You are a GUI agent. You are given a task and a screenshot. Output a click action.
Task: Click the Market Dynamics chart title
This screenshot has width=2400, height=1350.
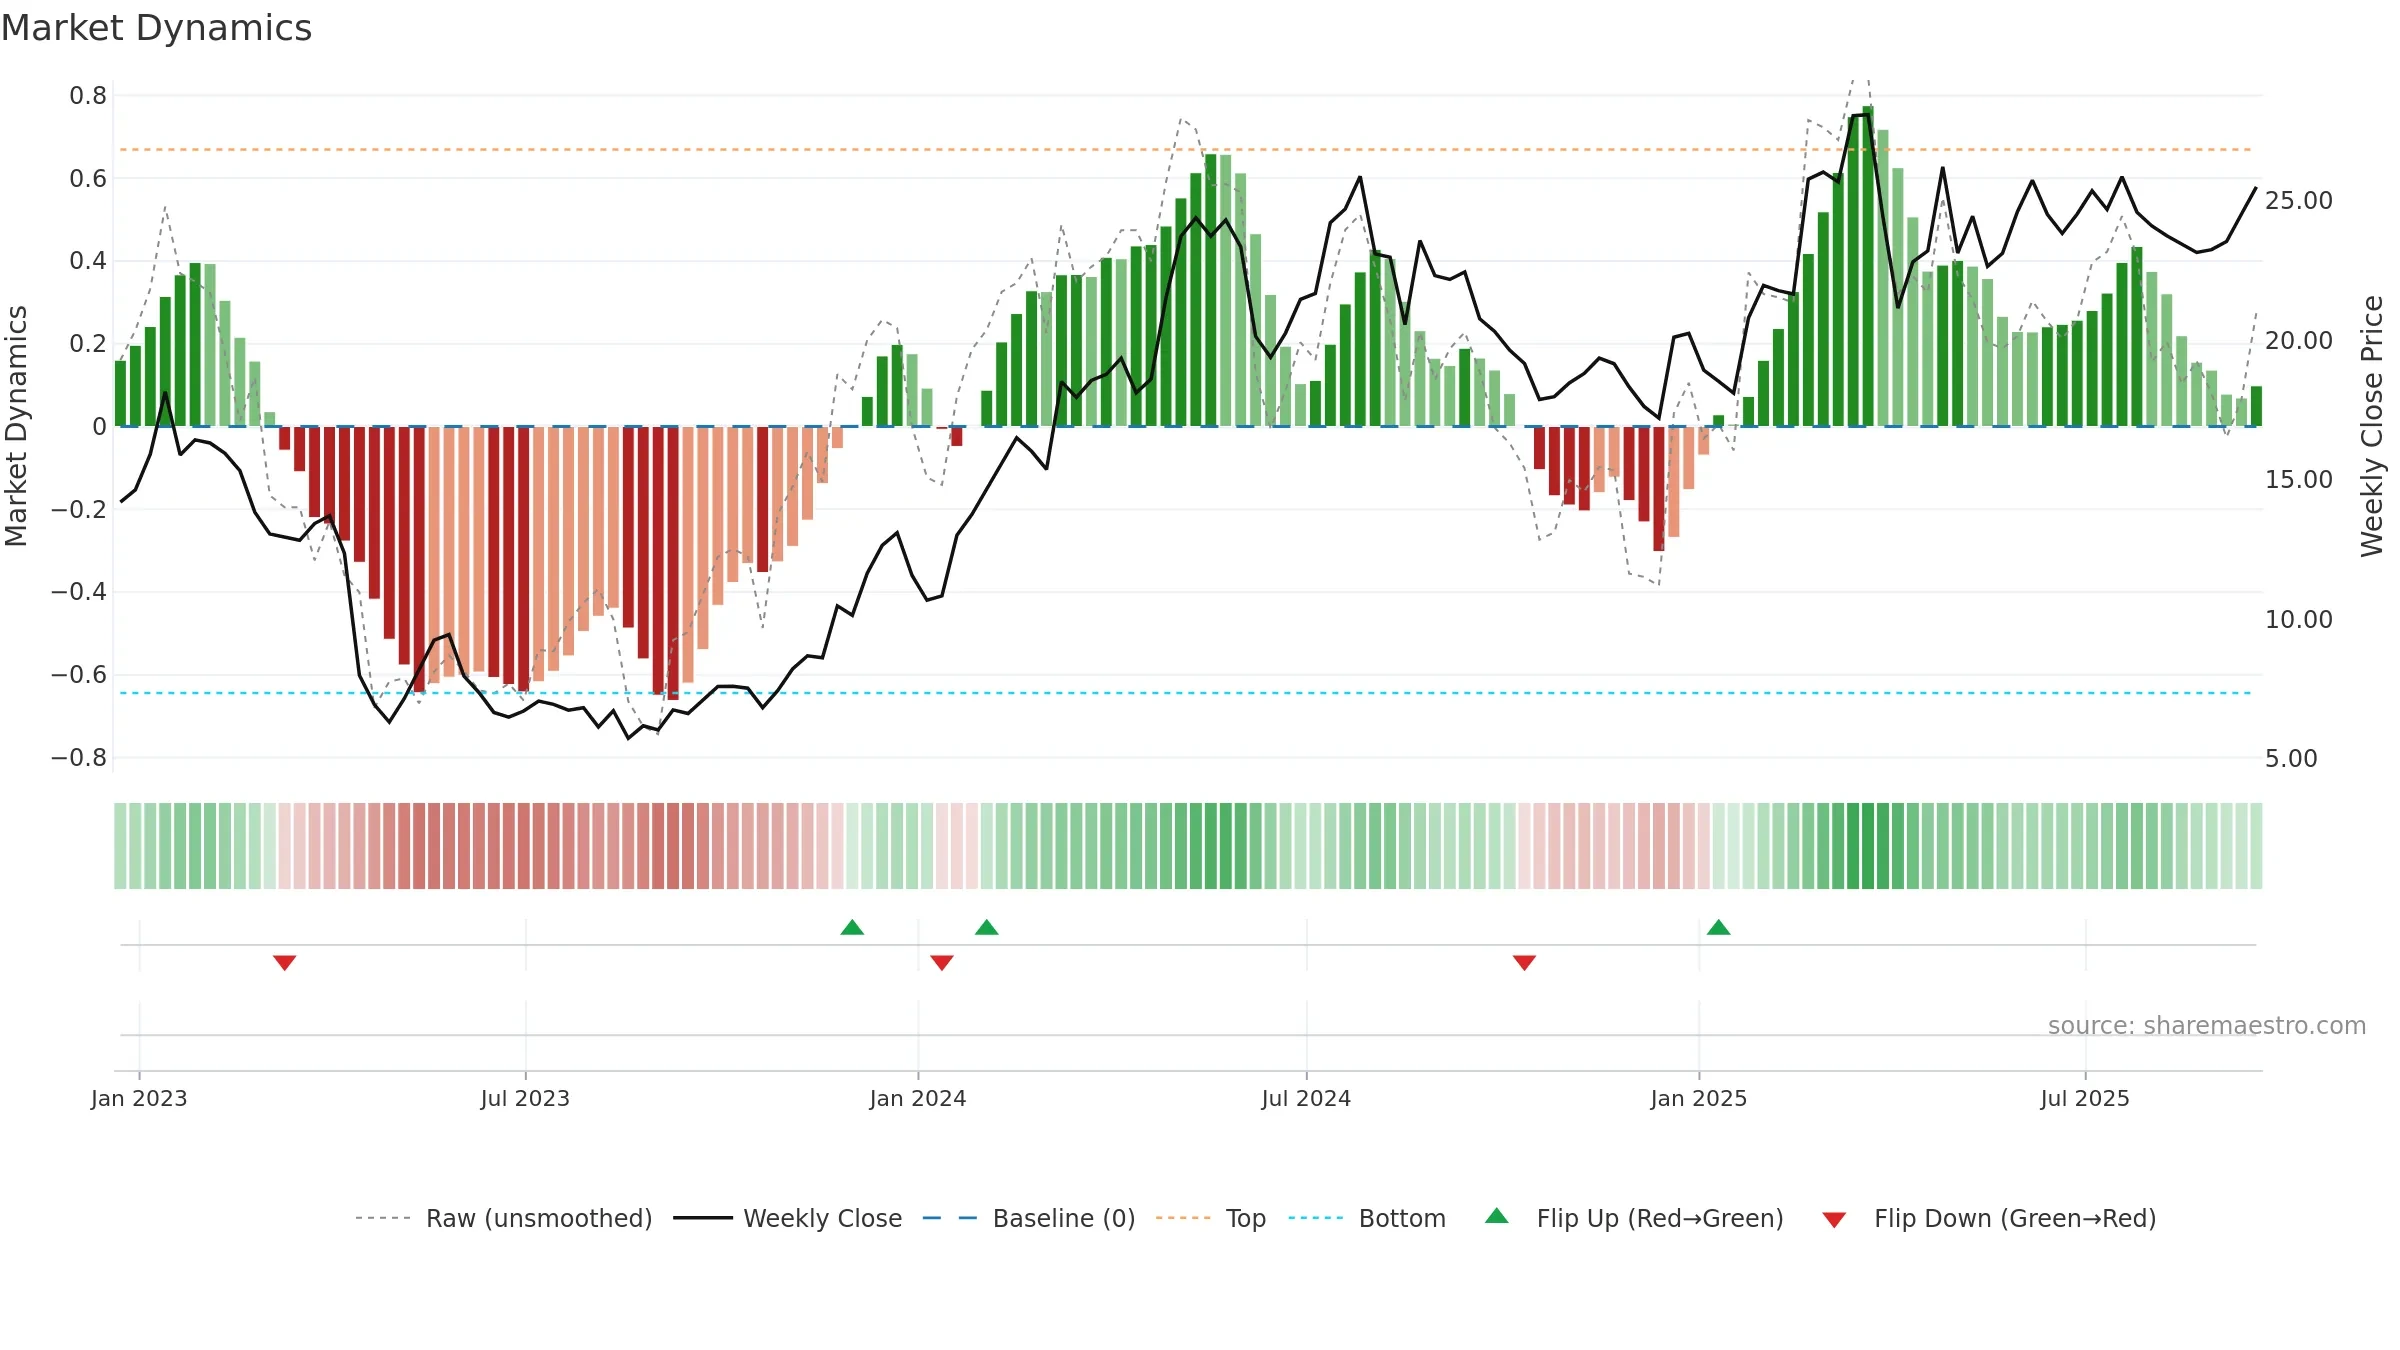coord(156,28)
